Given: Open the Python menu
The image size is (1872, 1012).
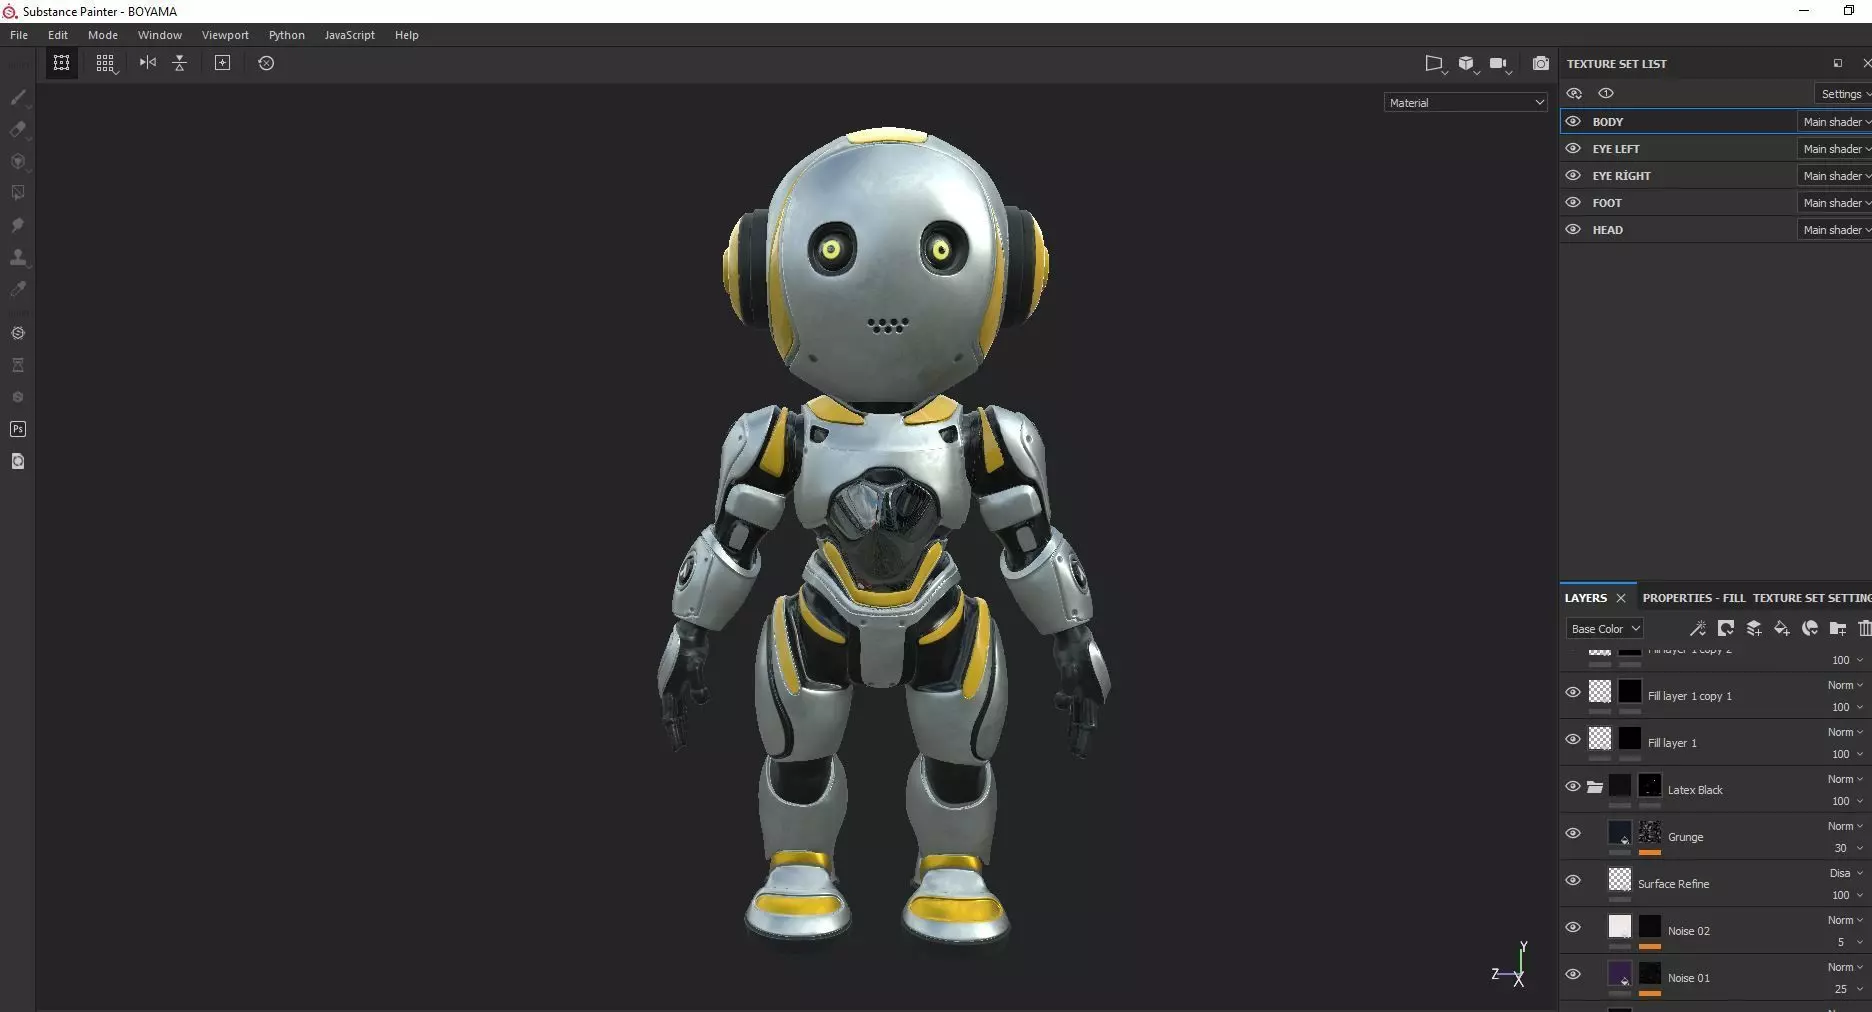Looking at the screenshot, I should tap(287, 35).
